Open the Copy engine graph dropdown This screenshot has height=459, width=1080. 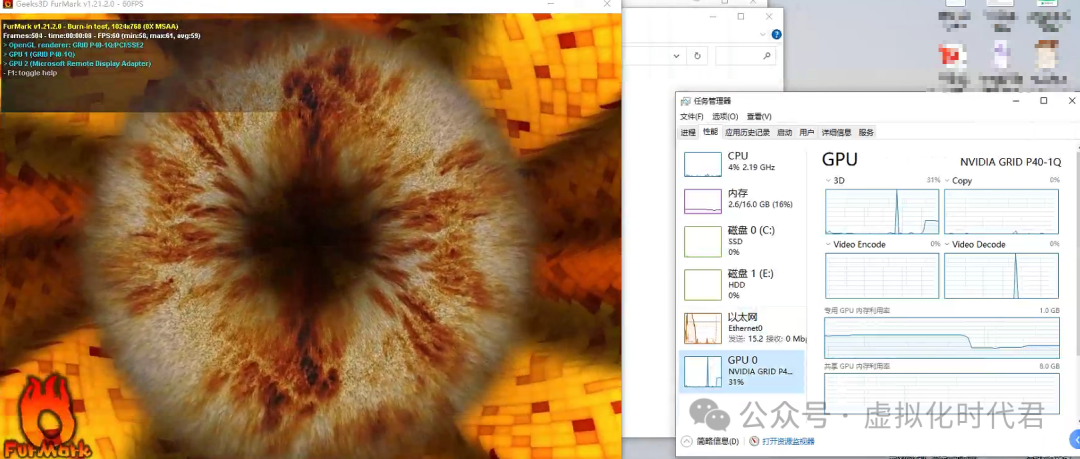pyautogui.click(x=947, y=181)
